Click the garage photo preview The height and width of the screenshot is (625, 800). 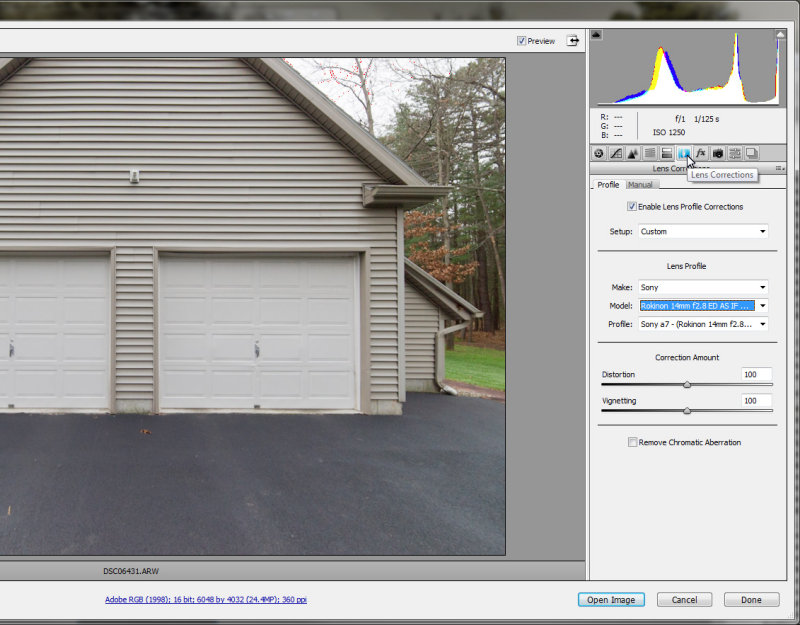(x=253, y=306)
